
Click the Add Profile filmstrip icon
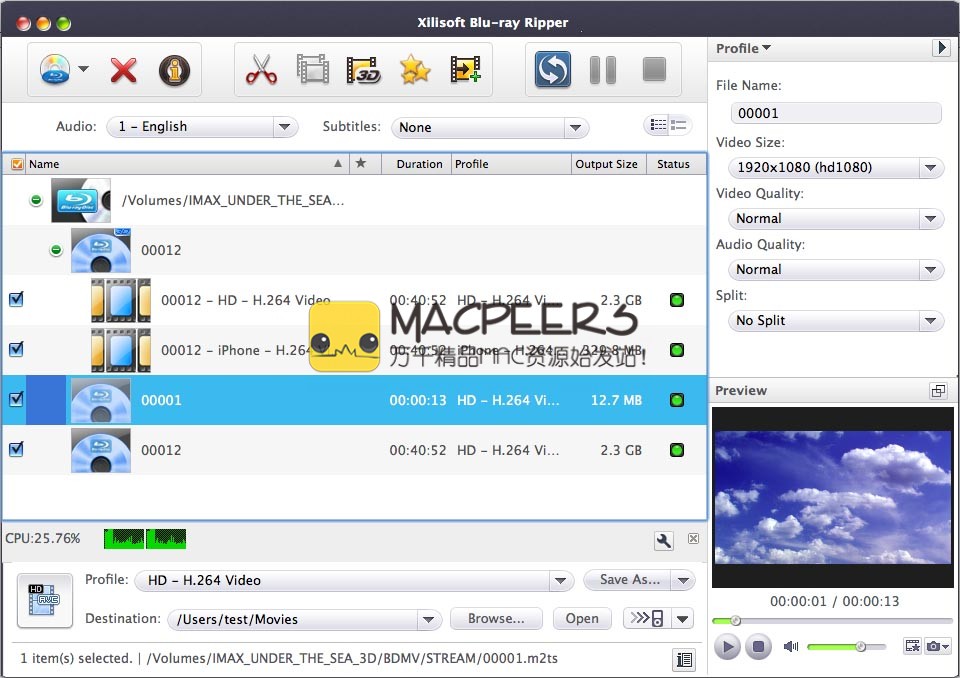pyautogui.click(x=466, y=70)
